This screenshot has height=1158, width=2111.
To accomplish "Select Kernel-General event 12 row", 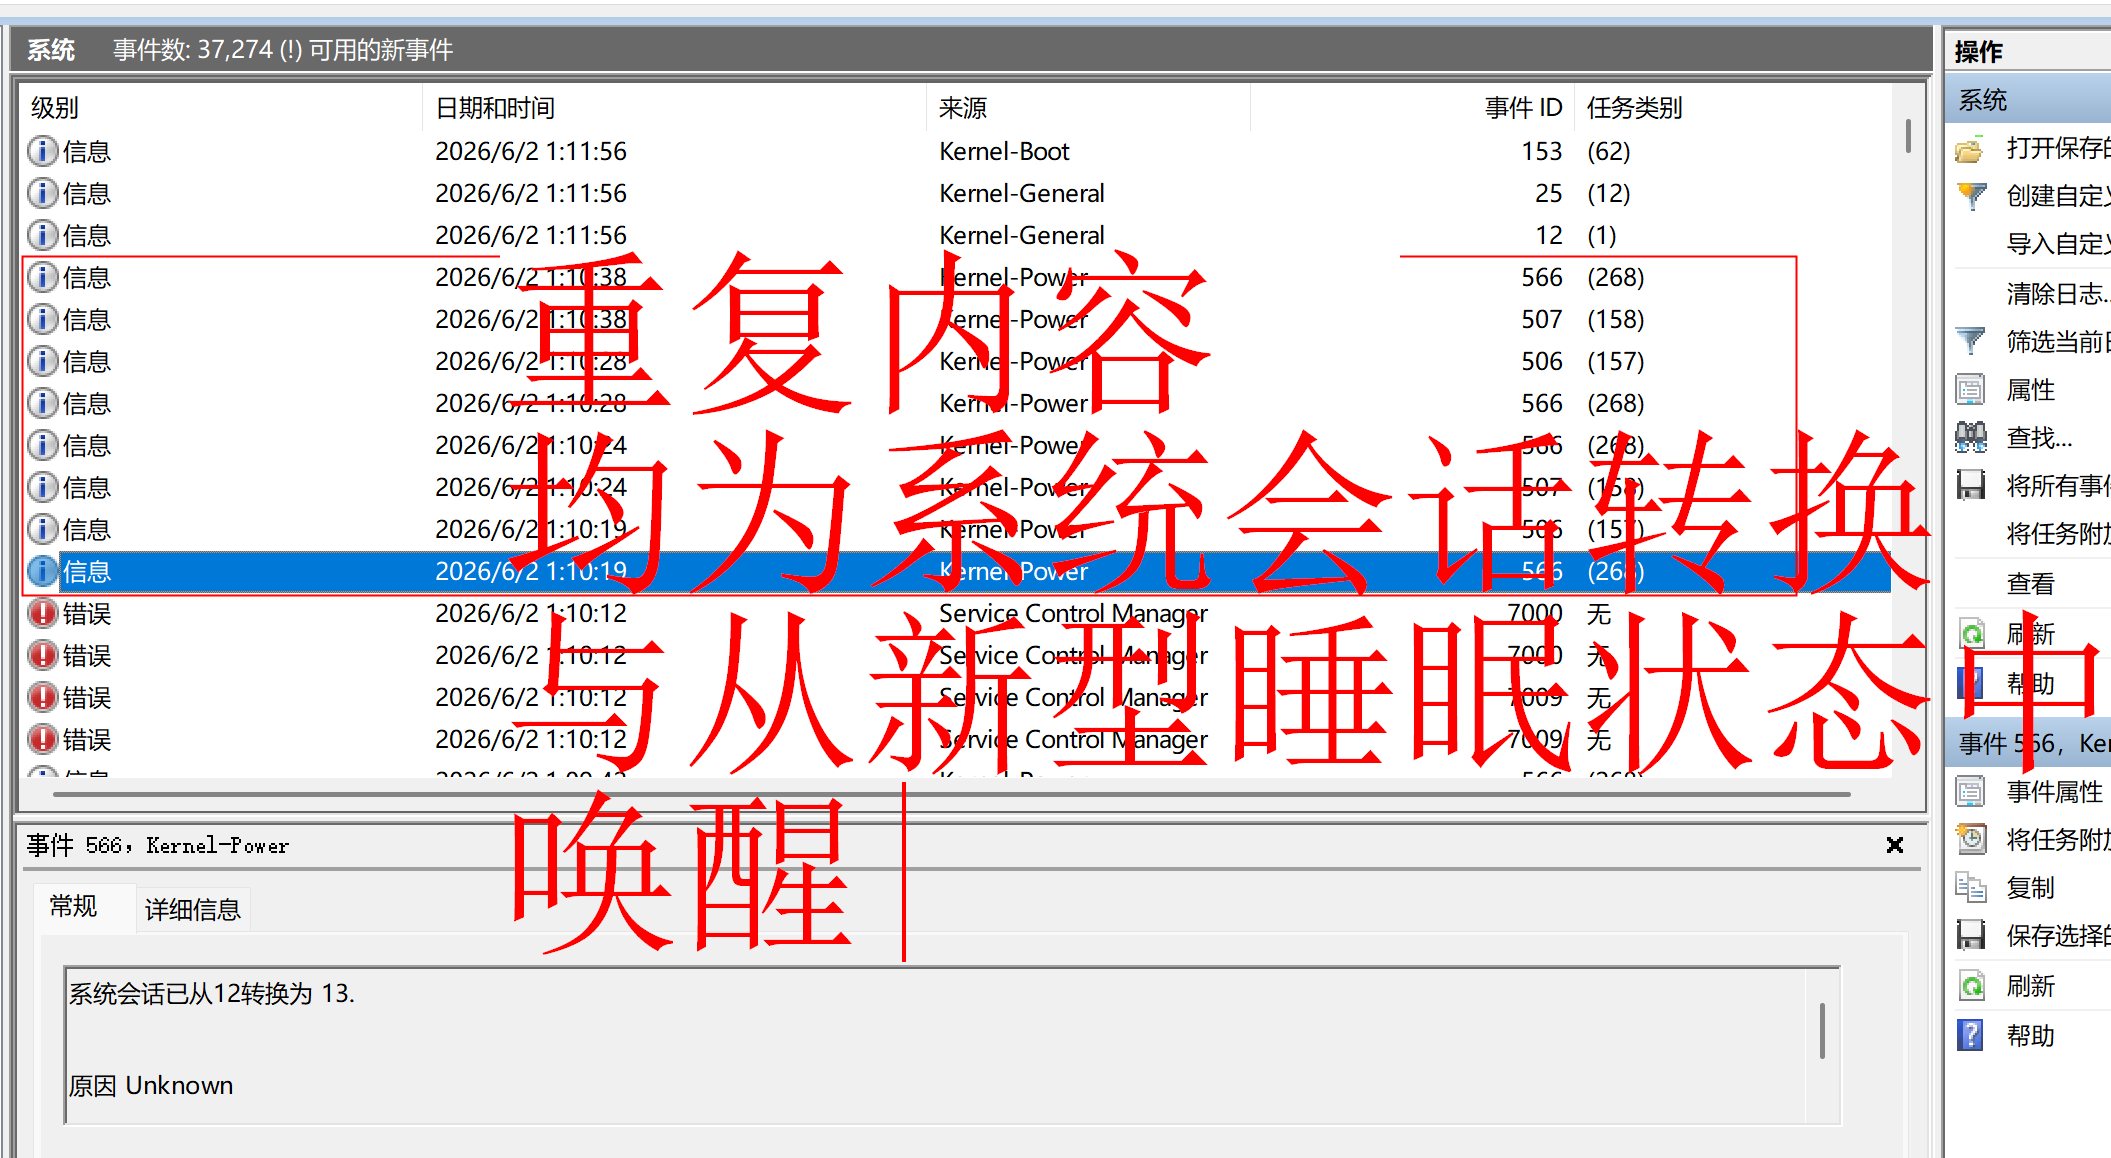I will (x=956, y=235).
